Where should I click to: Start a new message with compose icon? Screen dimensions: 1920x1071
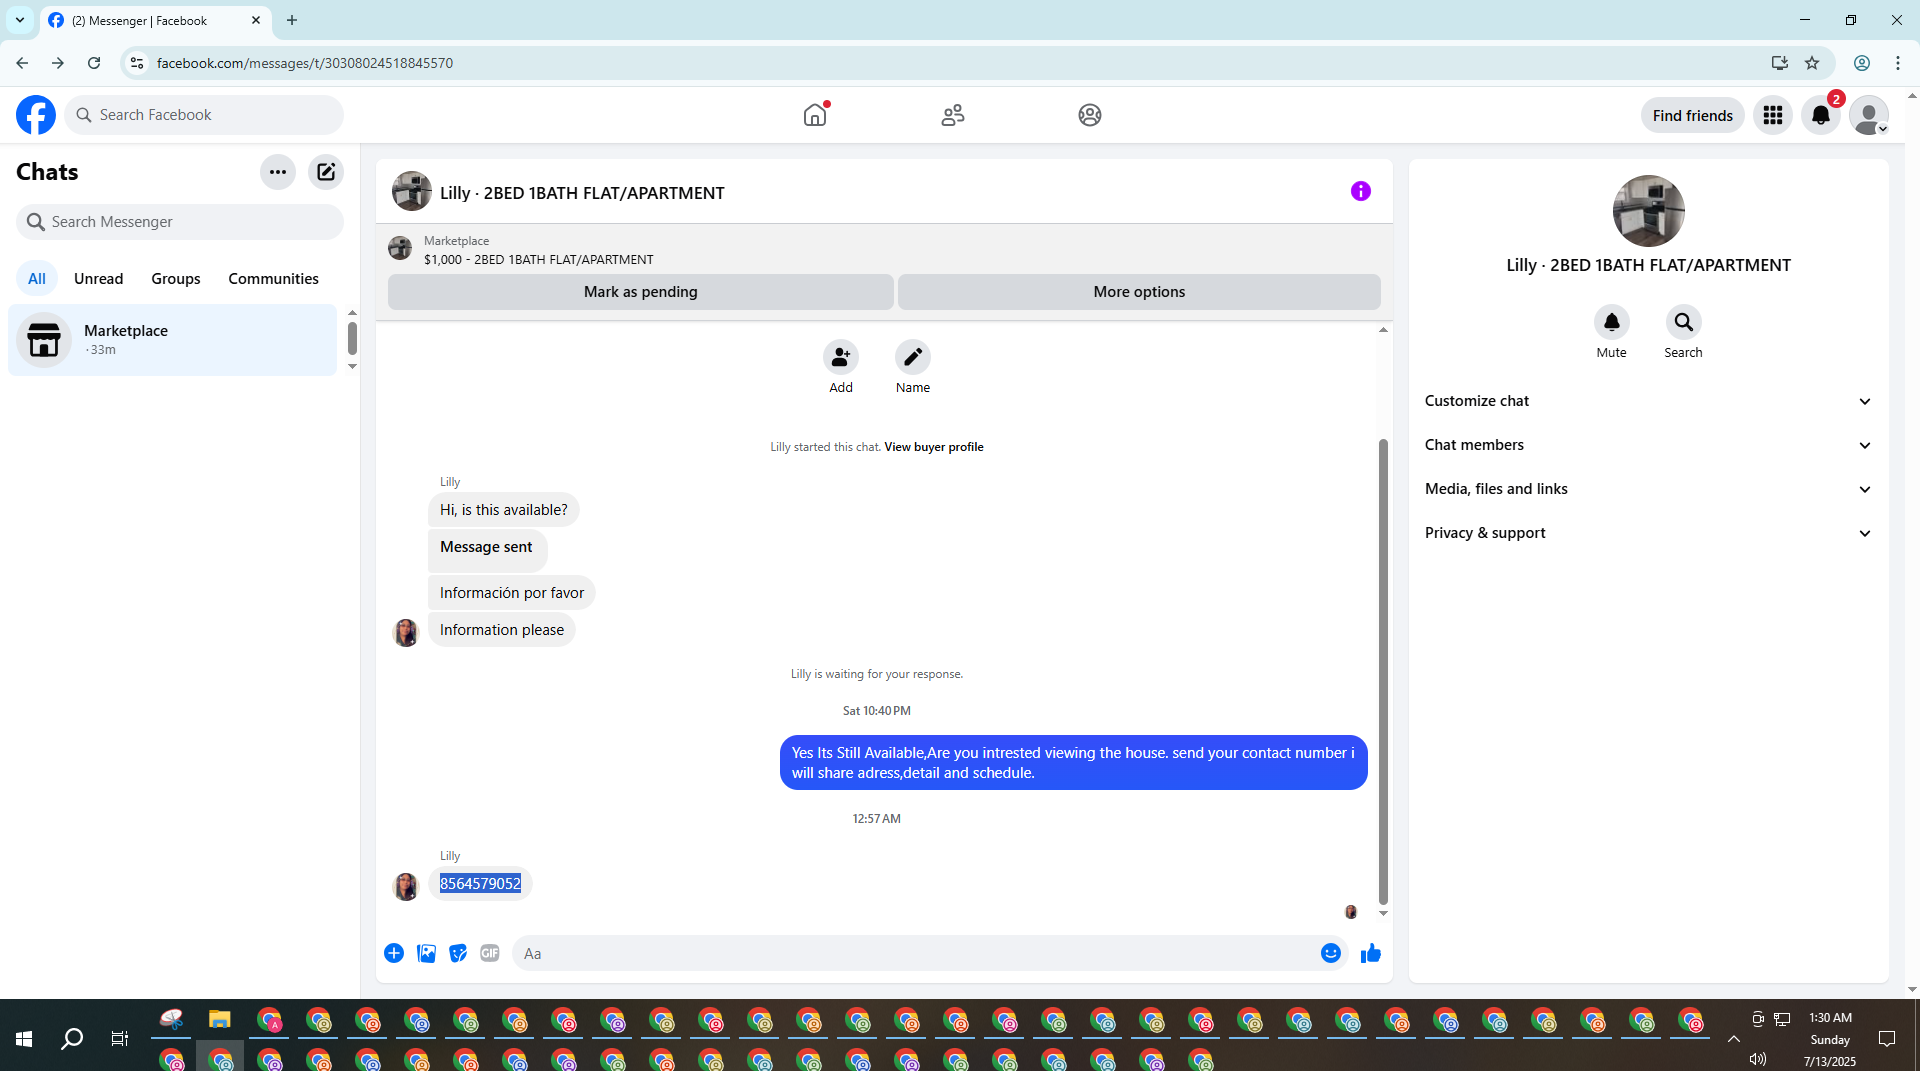point(326,172)
